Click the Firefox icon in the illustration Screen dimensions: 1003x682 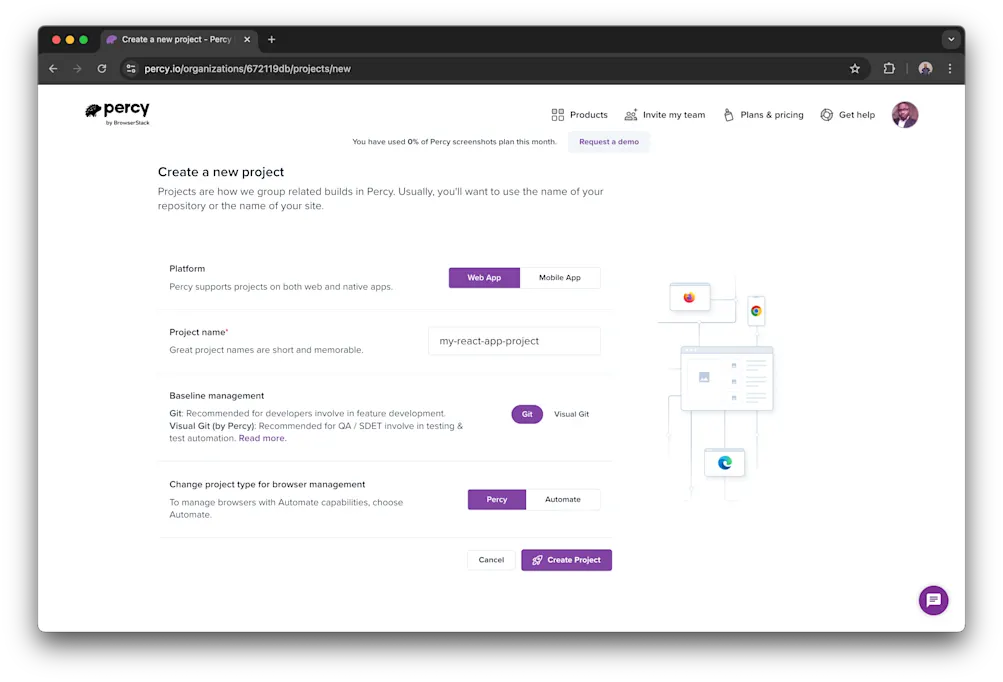689,297
